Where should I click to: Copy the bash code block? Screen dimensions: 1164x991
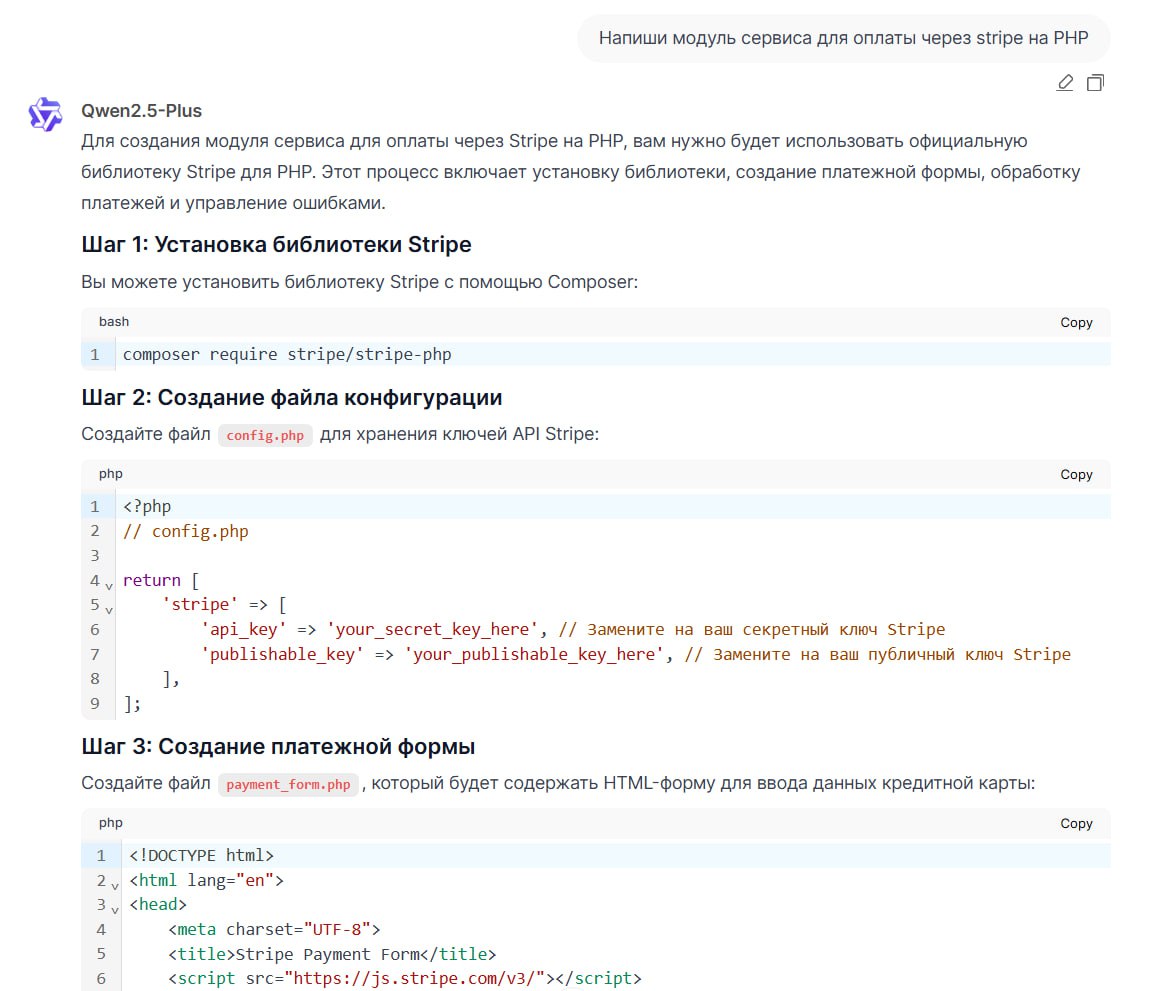[x=1076, y=322]
